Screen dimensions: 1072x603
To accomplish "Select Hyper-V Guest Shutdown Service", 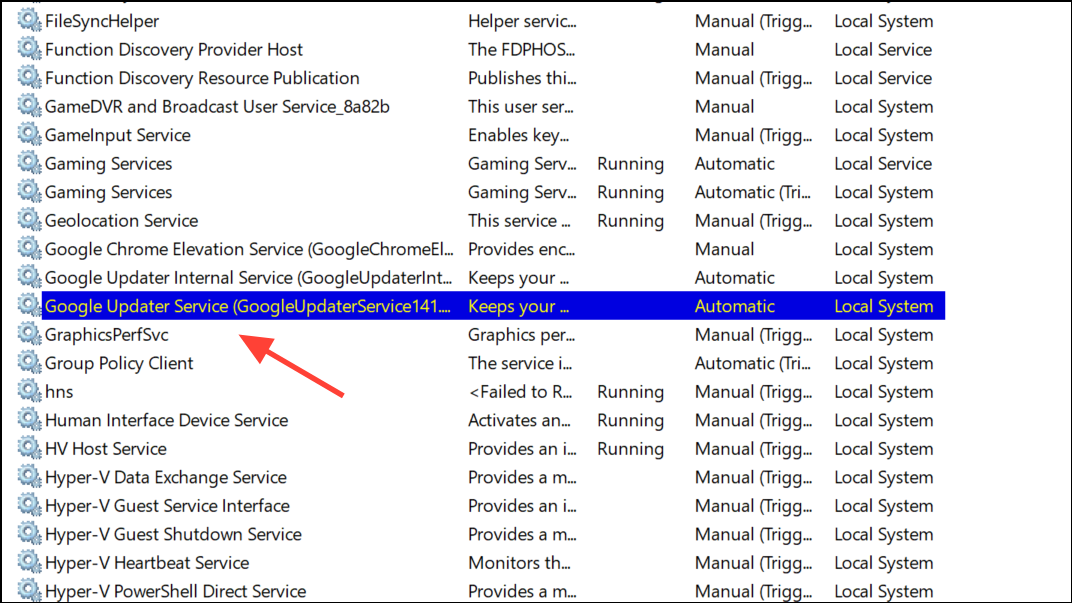I will coord(173,534).
